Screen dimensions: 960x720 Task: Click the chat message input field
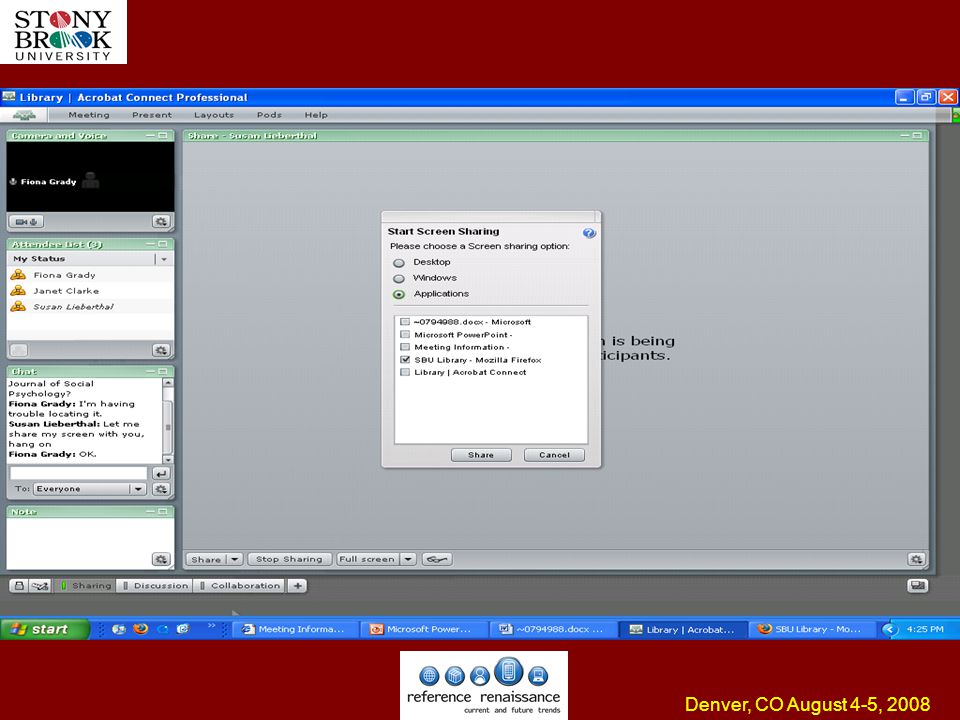pyautogui.click(x=79, y=473)
